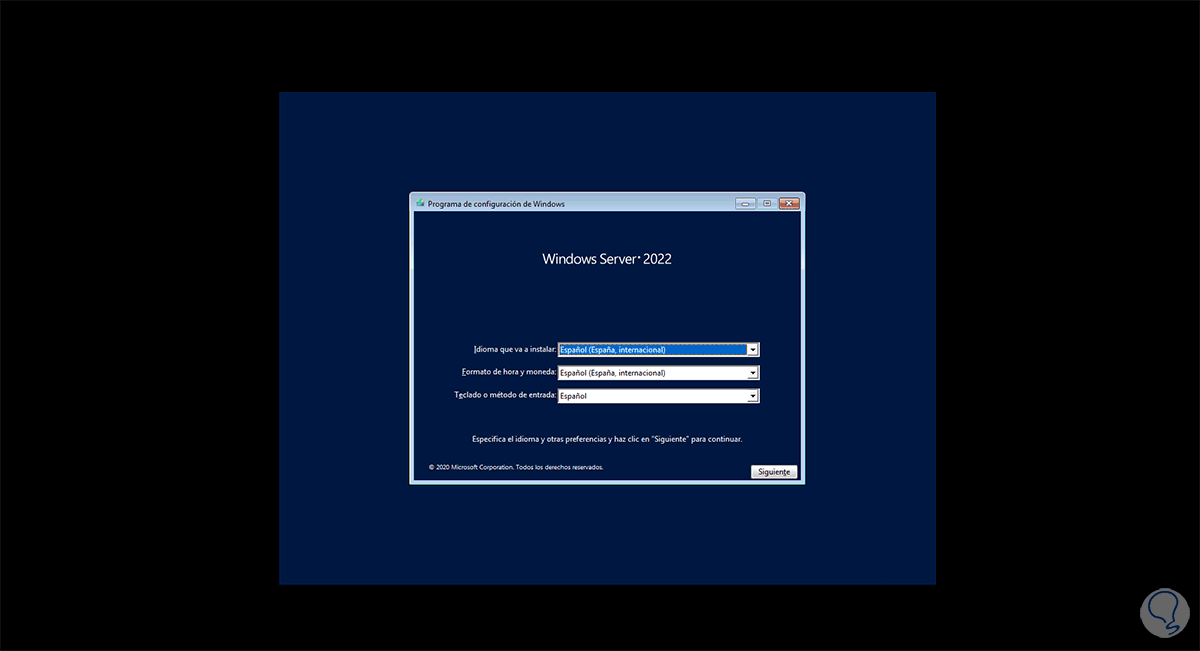This screenshot has height=651, width=1200.
Task: Maximize the Windows setup window
Action: 767,203
